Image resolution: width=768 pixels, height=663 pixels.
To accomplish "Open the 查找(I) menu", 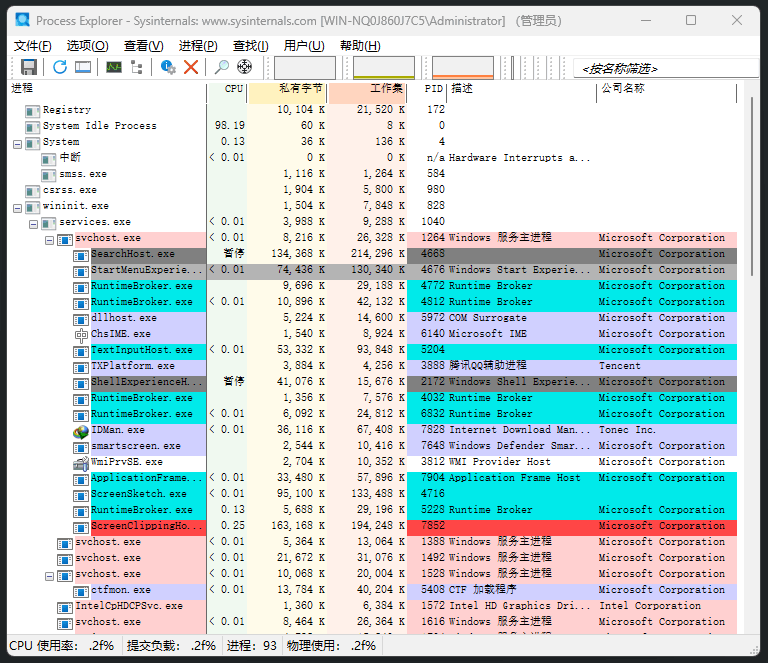I will pyautogui.click(x=250, y=45).
